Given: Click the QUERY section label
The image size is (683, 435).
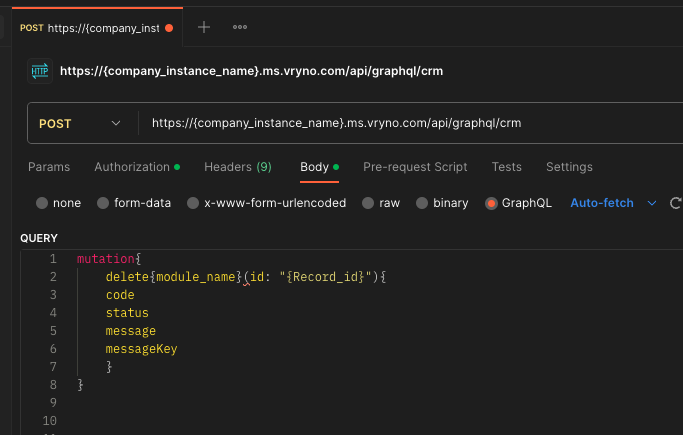Looking at the screenshot, I should click(39, 238).
